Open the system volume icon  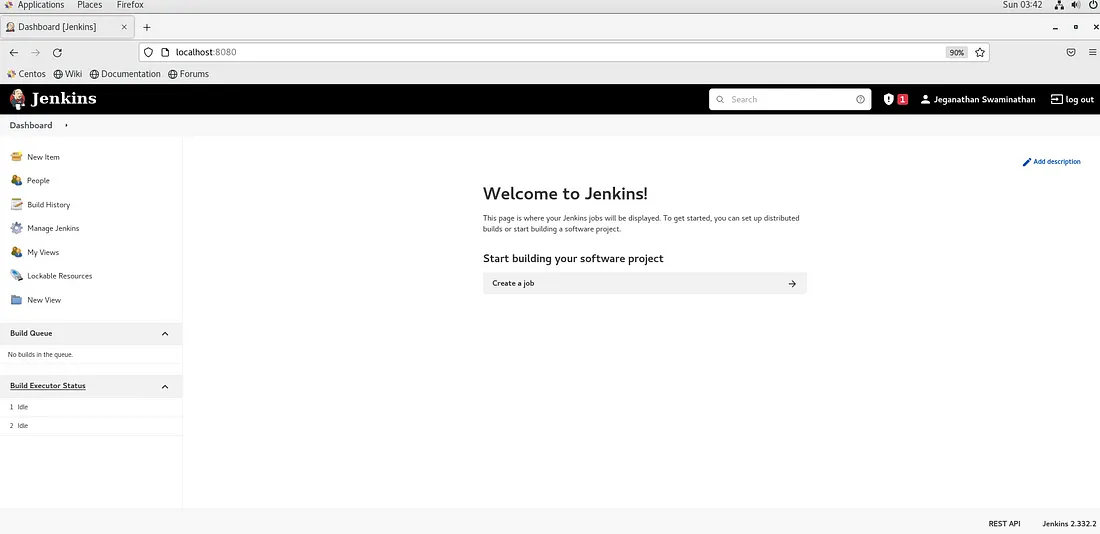pyautogui.click(x=1075, y=5)
